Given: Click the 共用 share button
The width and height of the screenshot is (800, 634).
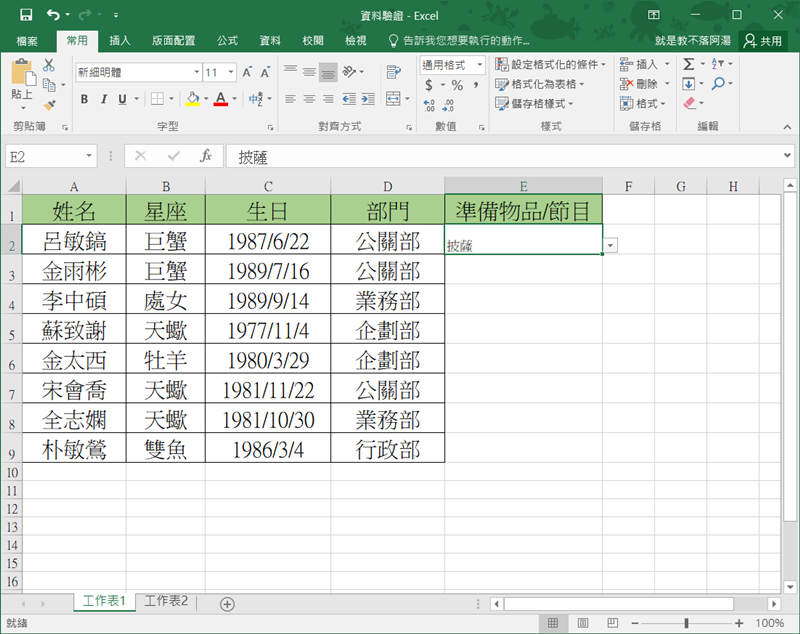Looking at the screenshot, I should coord(764,41).
